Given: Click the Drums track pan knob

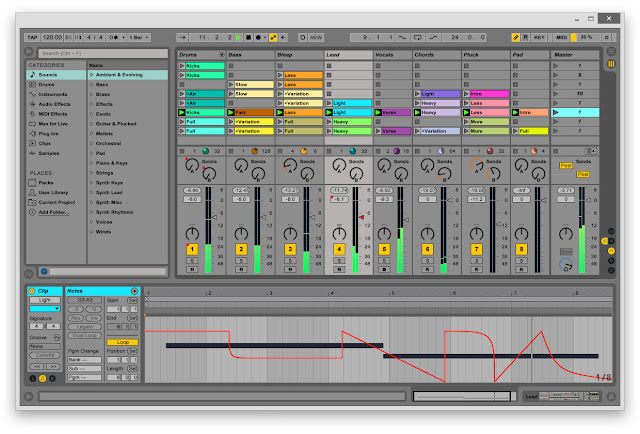Looking at the screenshot, I should tap(192, 233).
